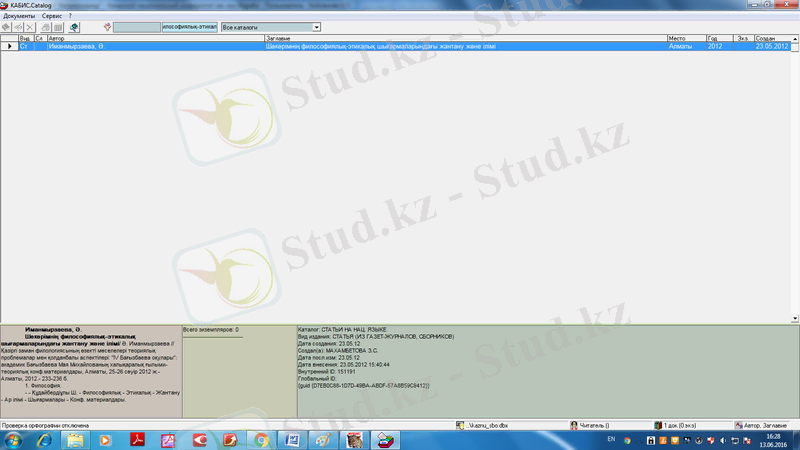The width and height of the screenshot is (800, 450).
Task: Click the kaznu_sbo.dbx database status entry
Action: (487, 426)
